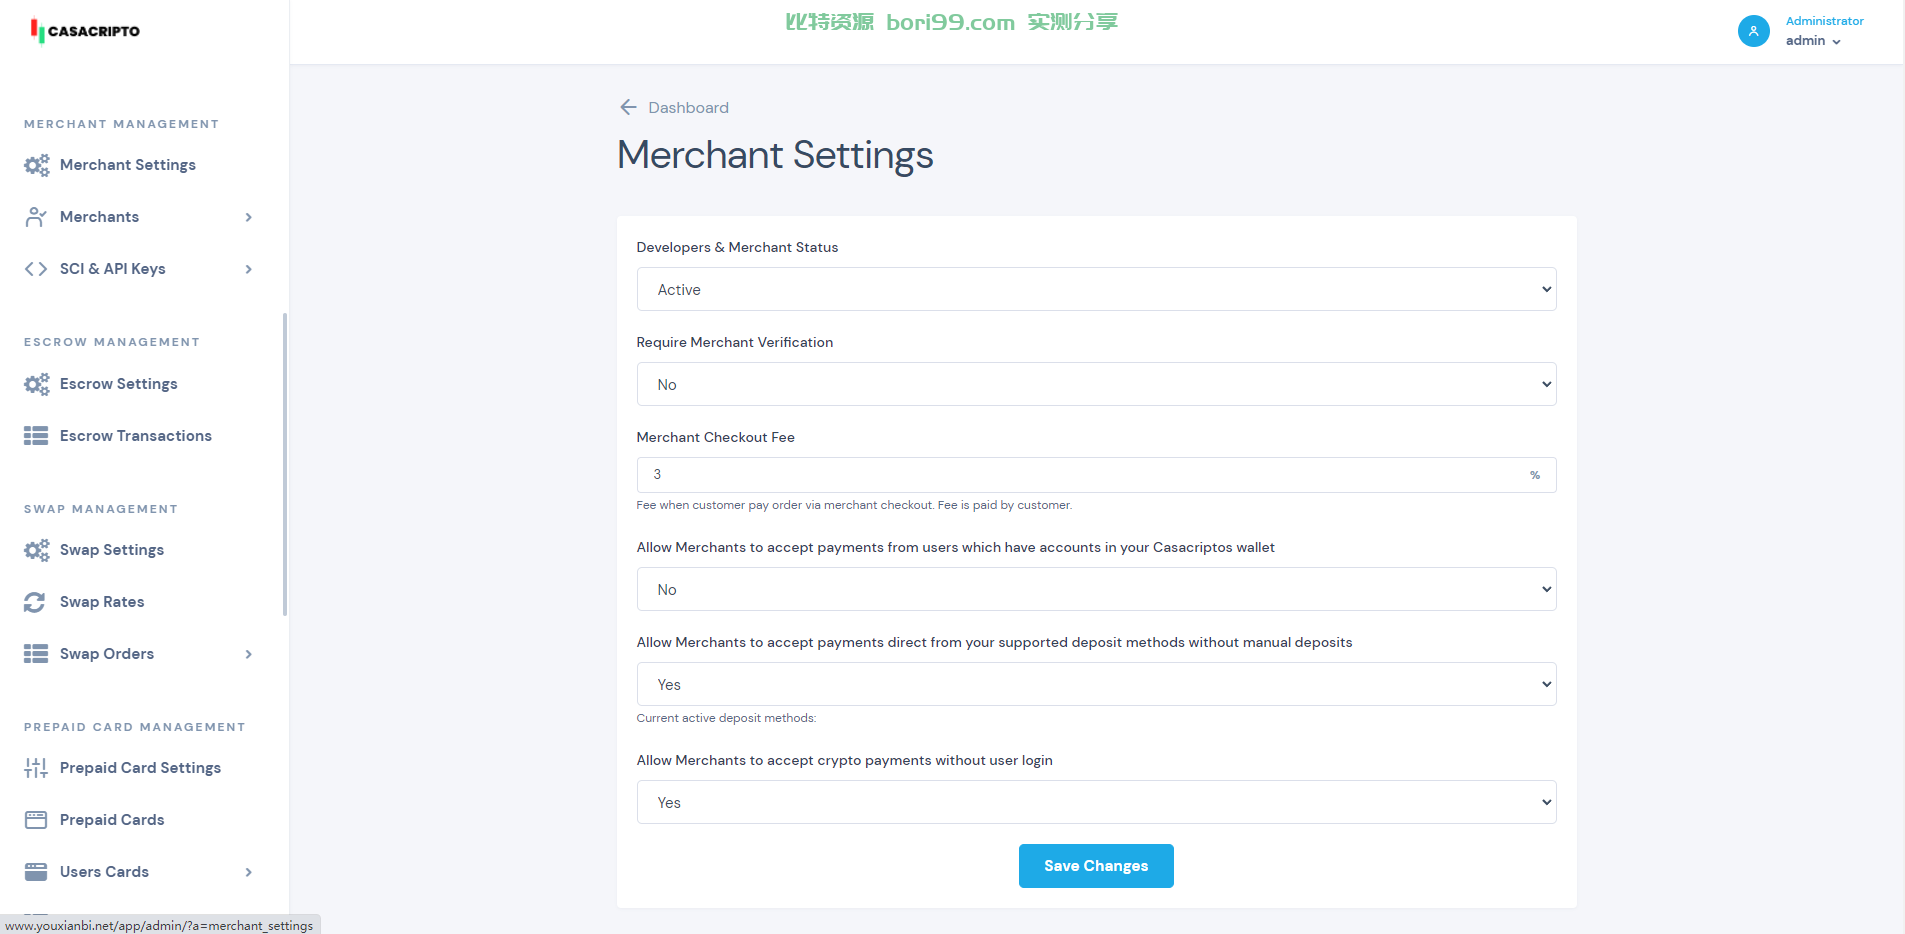Open Developers & Merchant Status dropdown
The height and width of the screenshot is (934, 1905).
(x=1096, y=289)
